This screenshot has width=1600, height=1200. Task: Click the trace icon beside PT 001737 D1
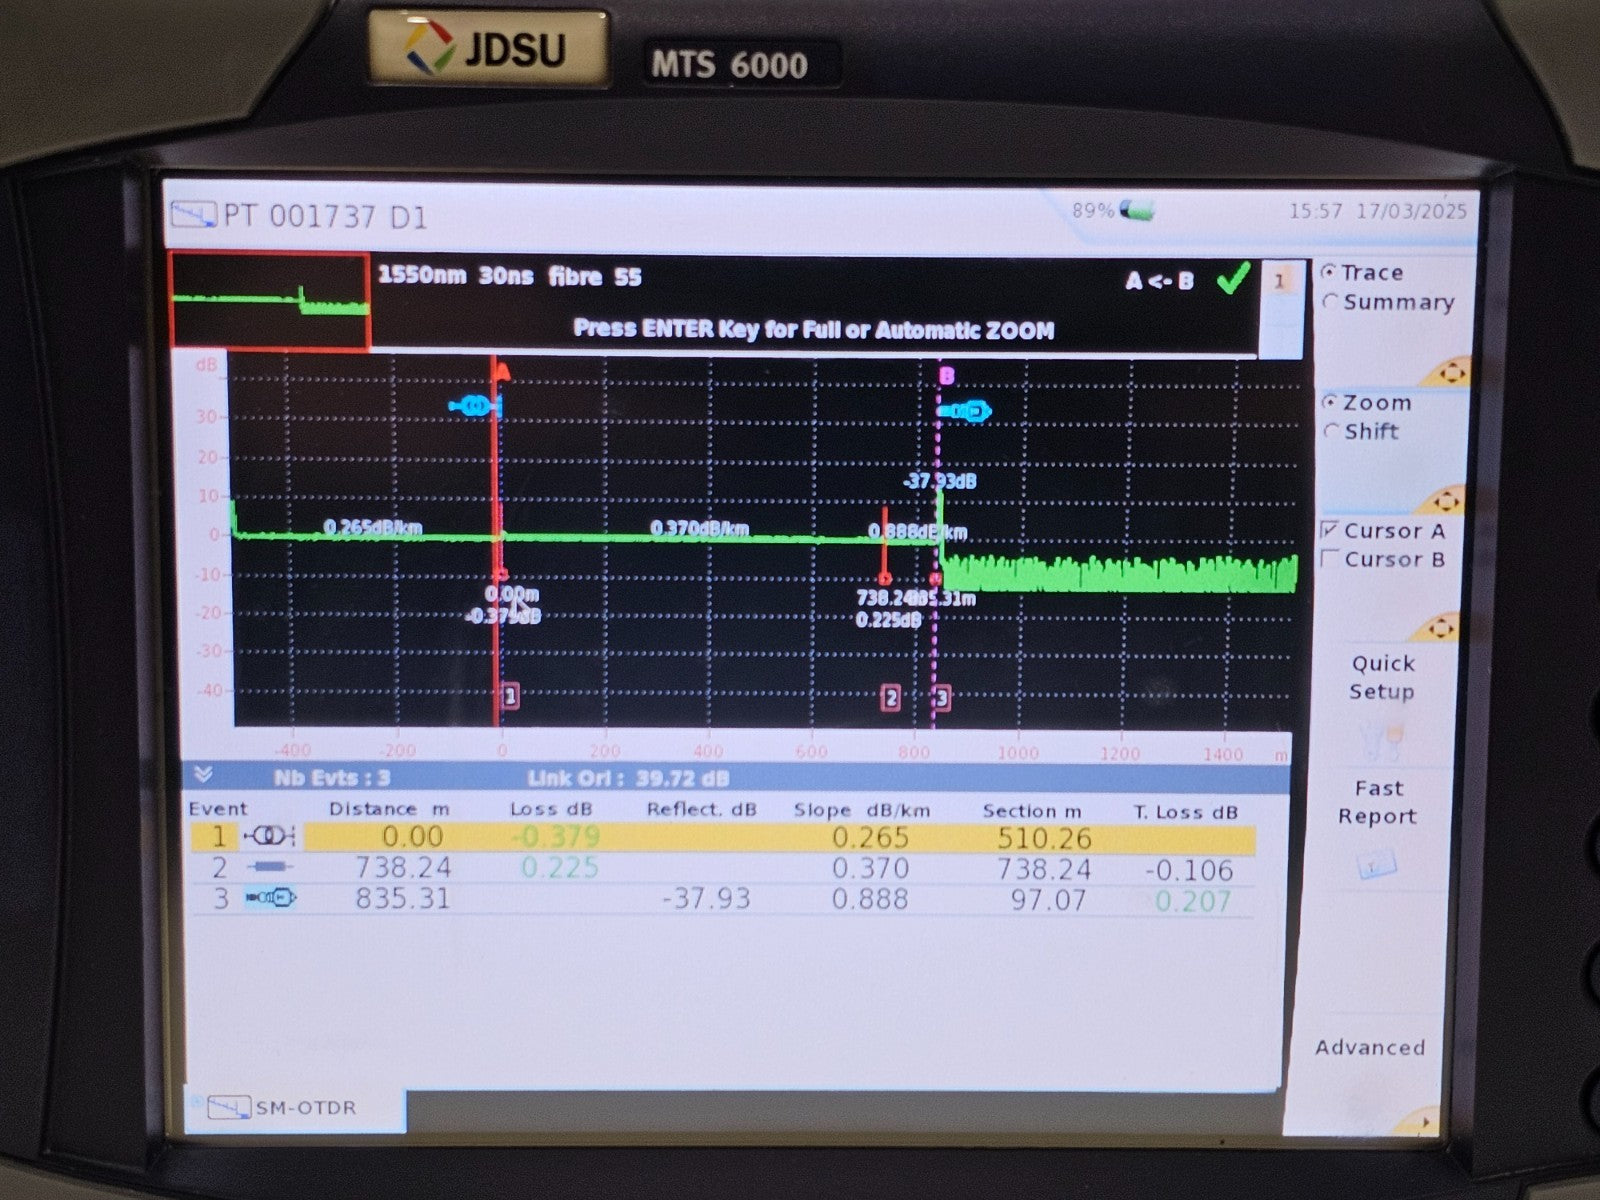[x=197, y=212]
